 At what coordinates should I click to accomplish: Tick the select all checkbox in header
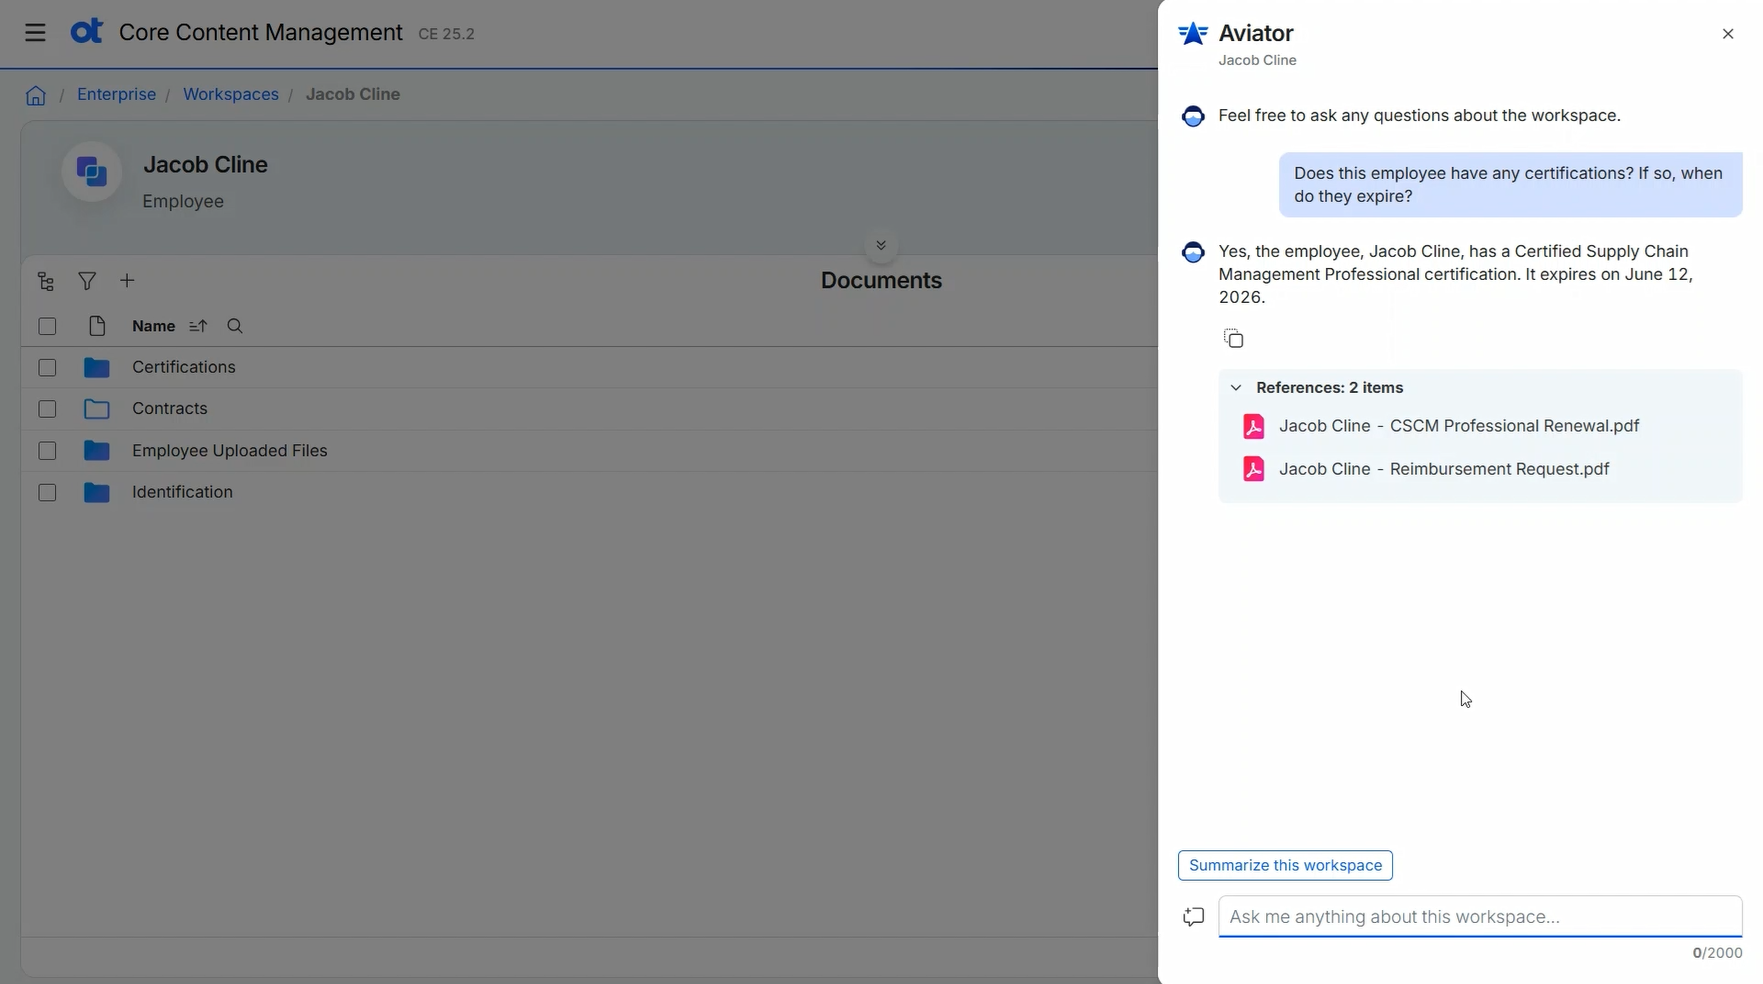click(47, 326)
